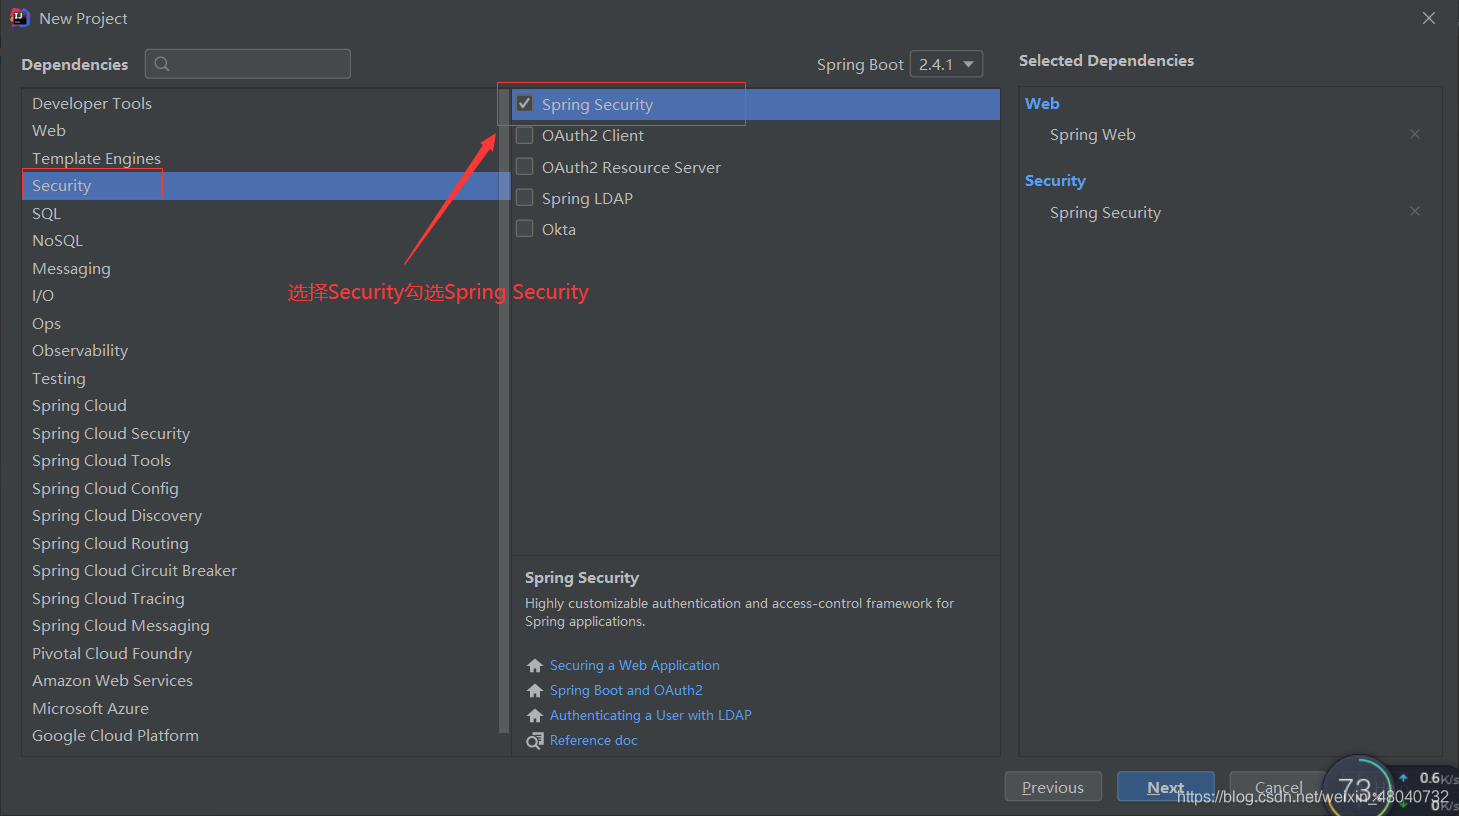Click the Web group header in Selected Dependencies
The image size is (1459, 816).
[1042, 103]
